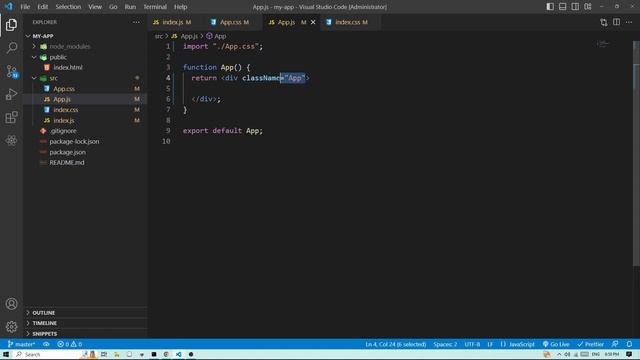Image resolution: width=640 pixels, height=360 pixels.
Task: Click Spaces: 2 indentation setting
Action: pos(445,344)
